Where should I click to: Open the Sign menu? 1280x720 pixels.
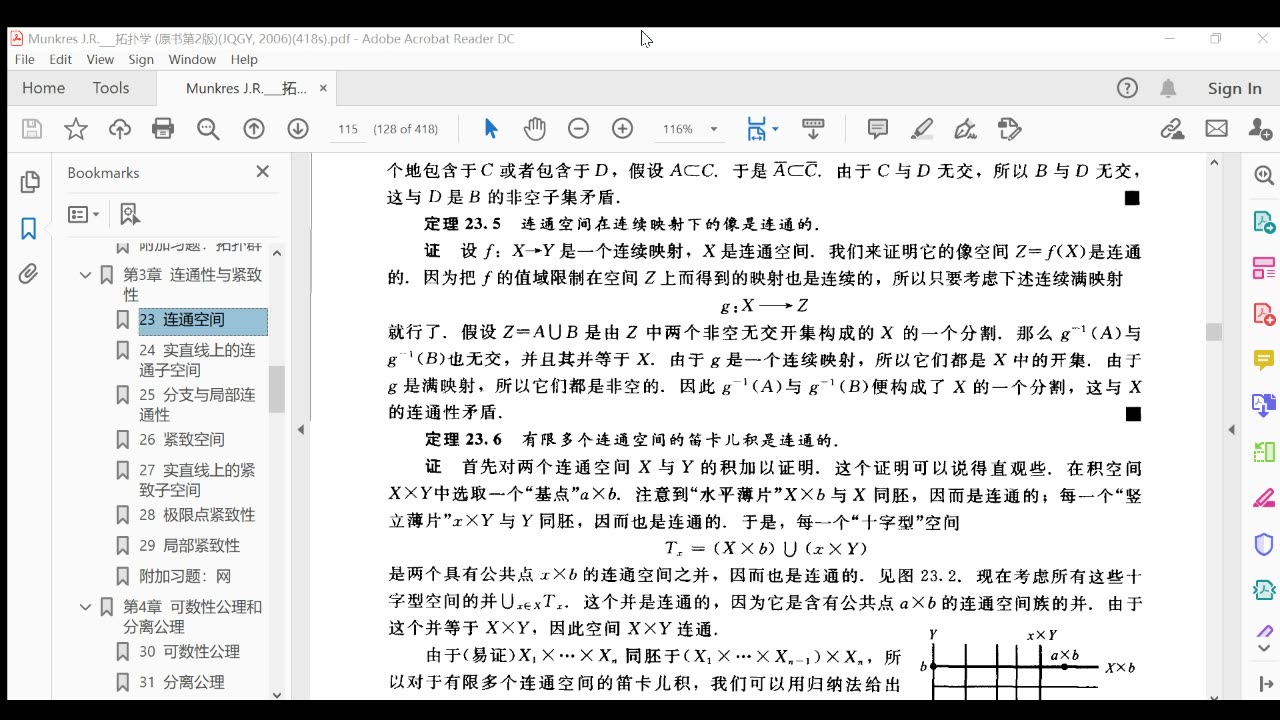click(141, 59)
